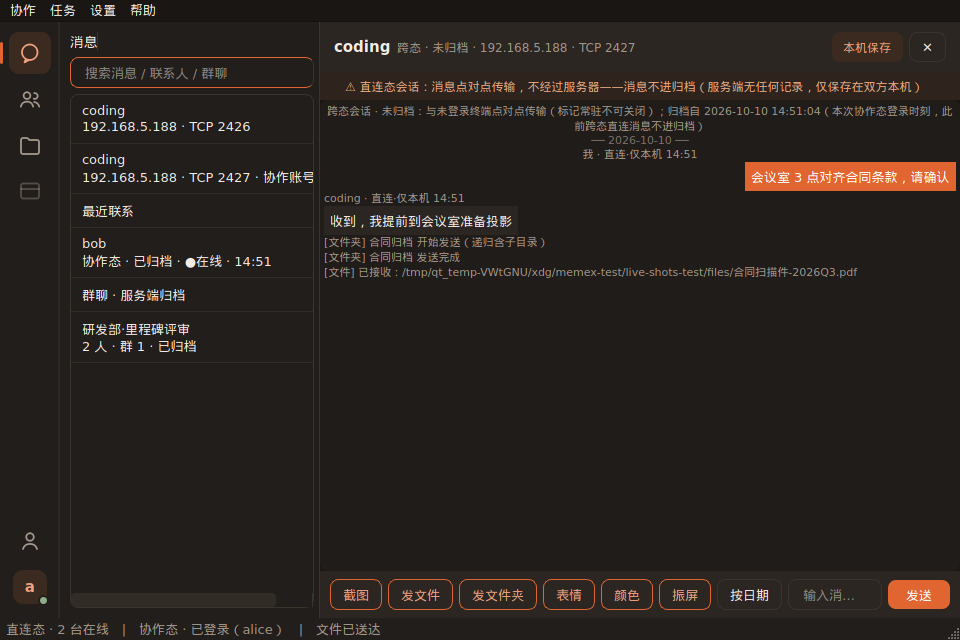Open the 帮助 menu
The height and width of the screenshot is (640, 960).
point(143,10)
